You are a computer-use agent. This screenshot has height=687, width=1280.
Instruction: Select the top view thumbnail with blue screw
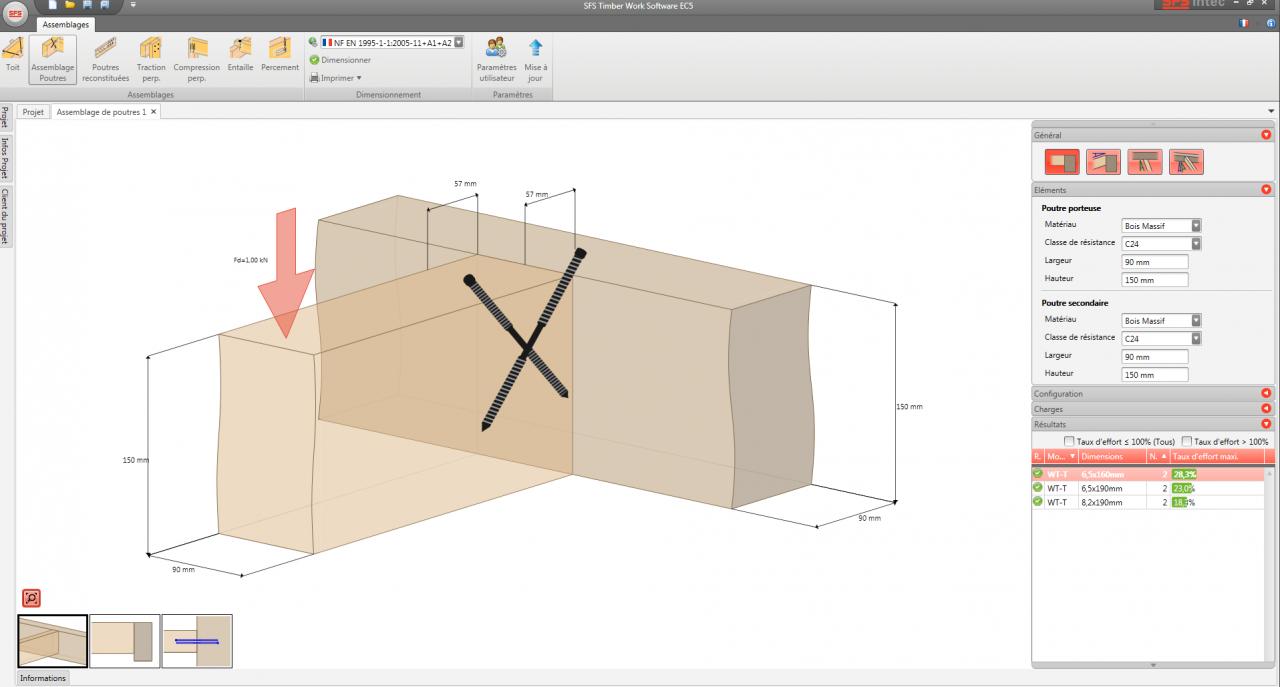pos(197,641)
